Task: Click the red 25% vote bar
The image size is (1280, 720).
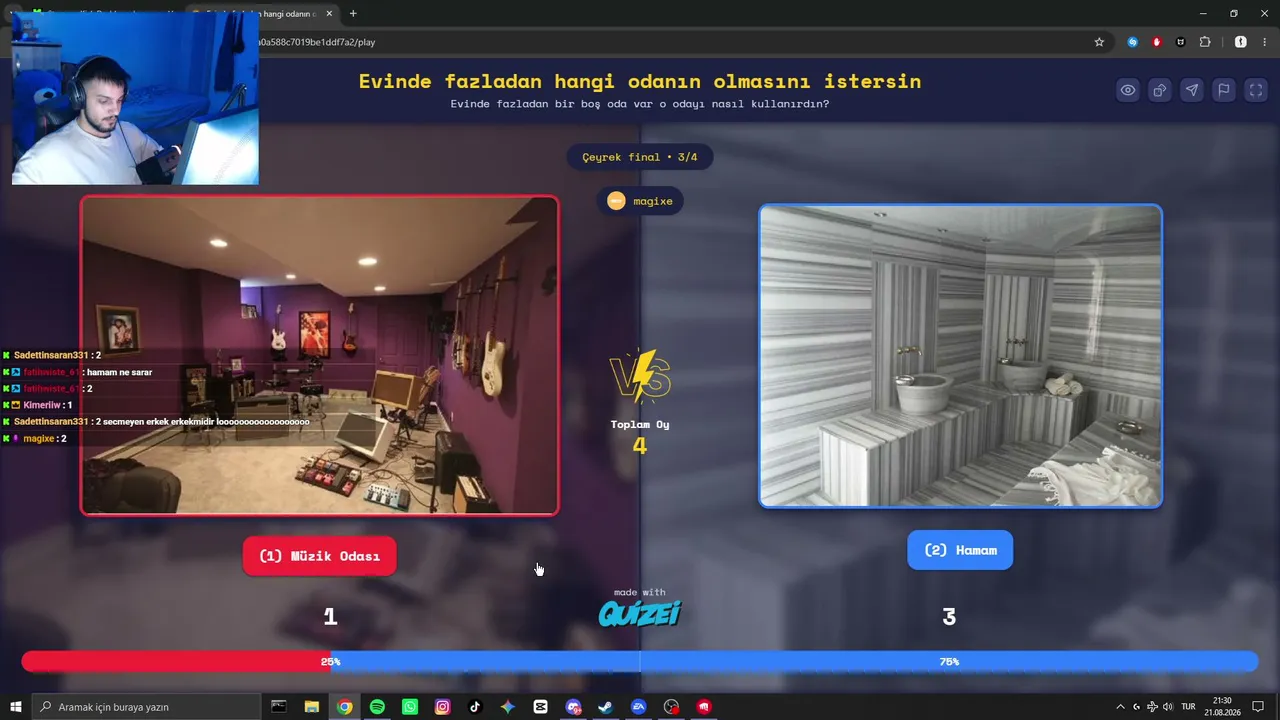Action: (176, 662)
